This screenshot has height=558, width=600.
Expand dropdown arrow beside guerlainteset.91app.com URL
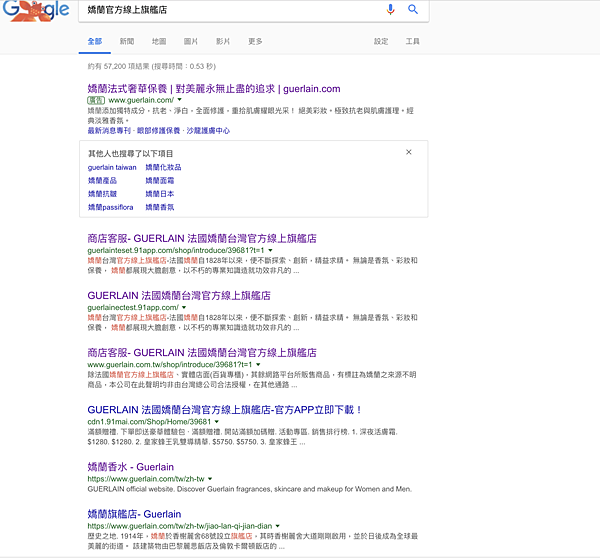tap(270, 250)
